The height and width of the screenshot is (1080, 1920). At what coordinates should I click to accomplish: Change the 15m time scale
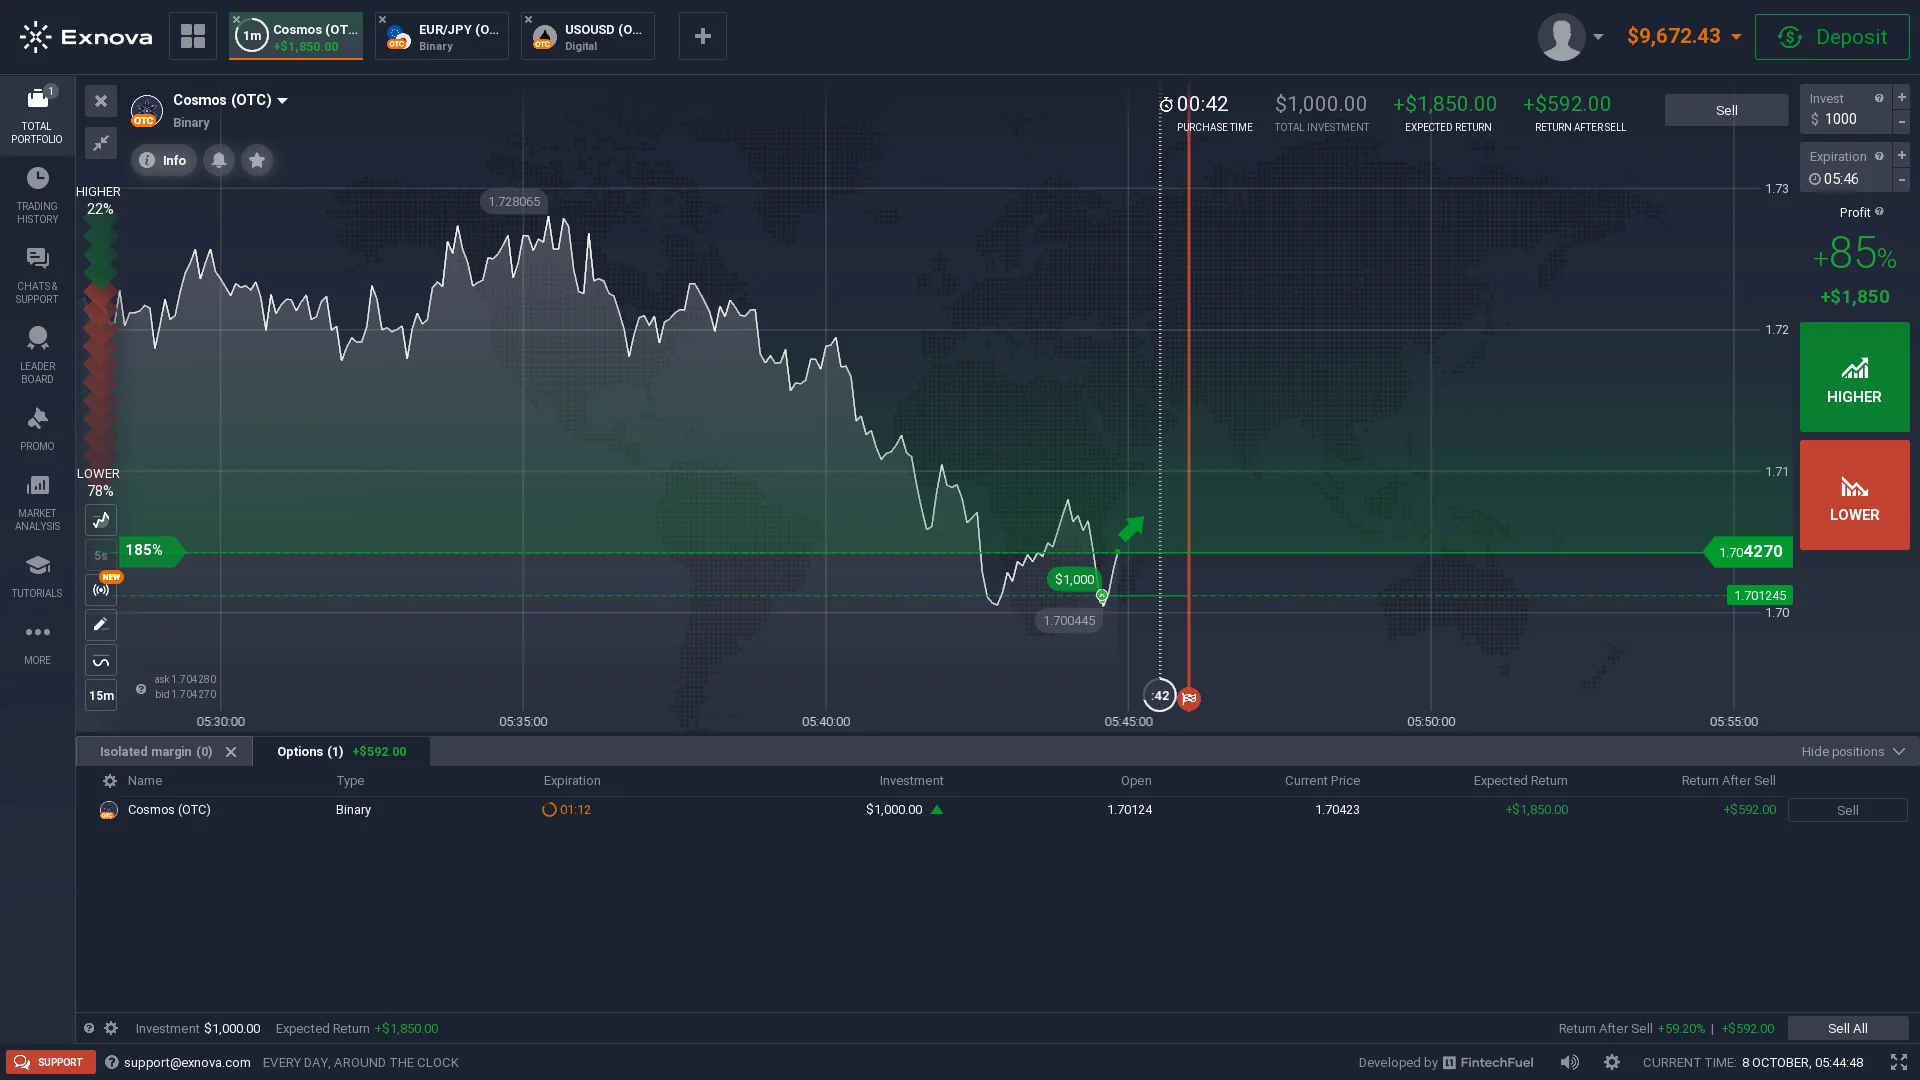(101, 695)
